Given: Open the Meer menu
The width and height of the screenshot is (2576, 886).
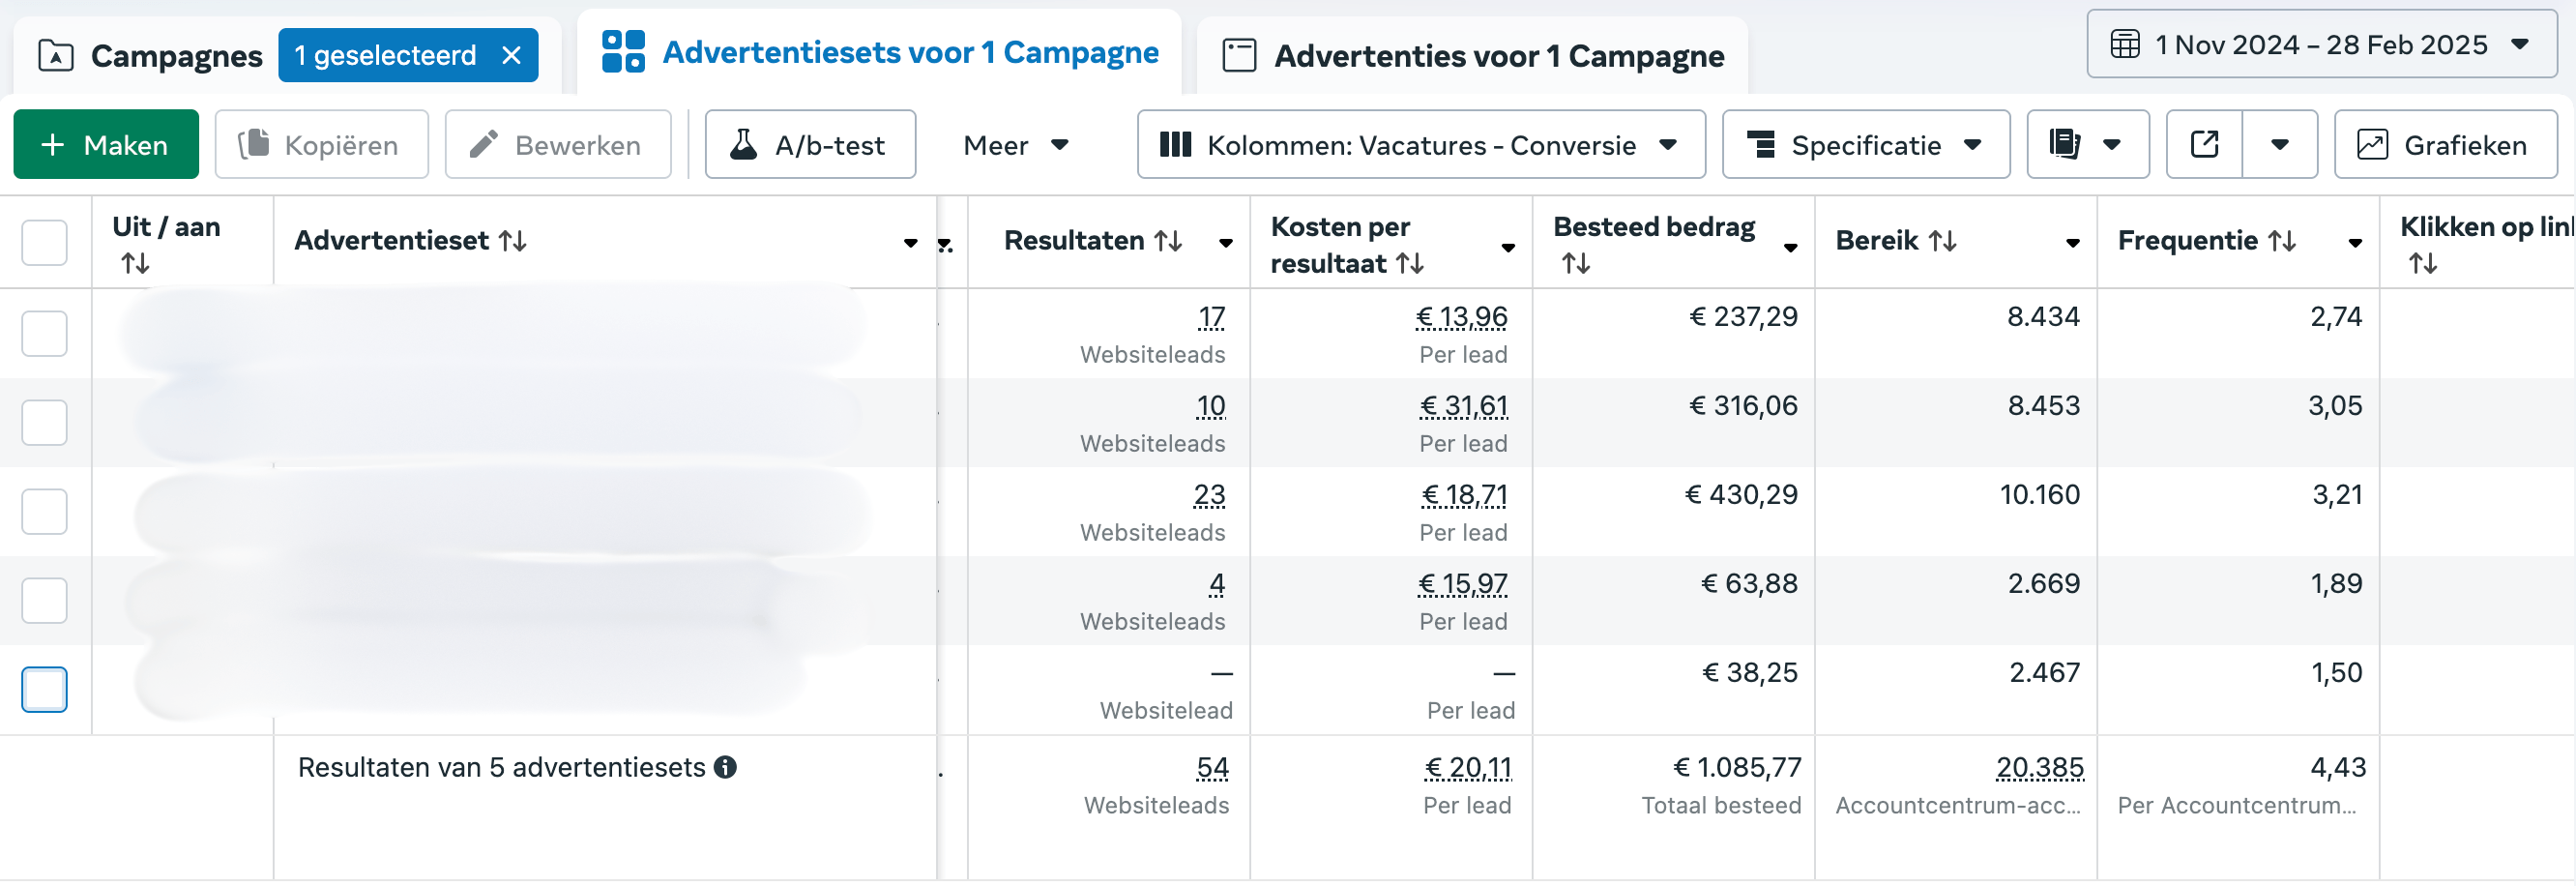Looking at the screenshot, I should click(1016, 145).
